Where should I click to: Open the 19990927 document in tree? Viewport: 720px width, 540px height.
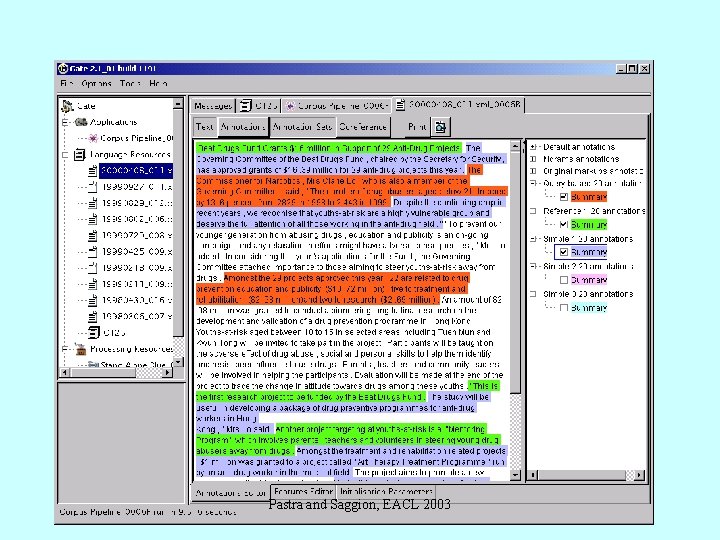(x=136, y=187)
